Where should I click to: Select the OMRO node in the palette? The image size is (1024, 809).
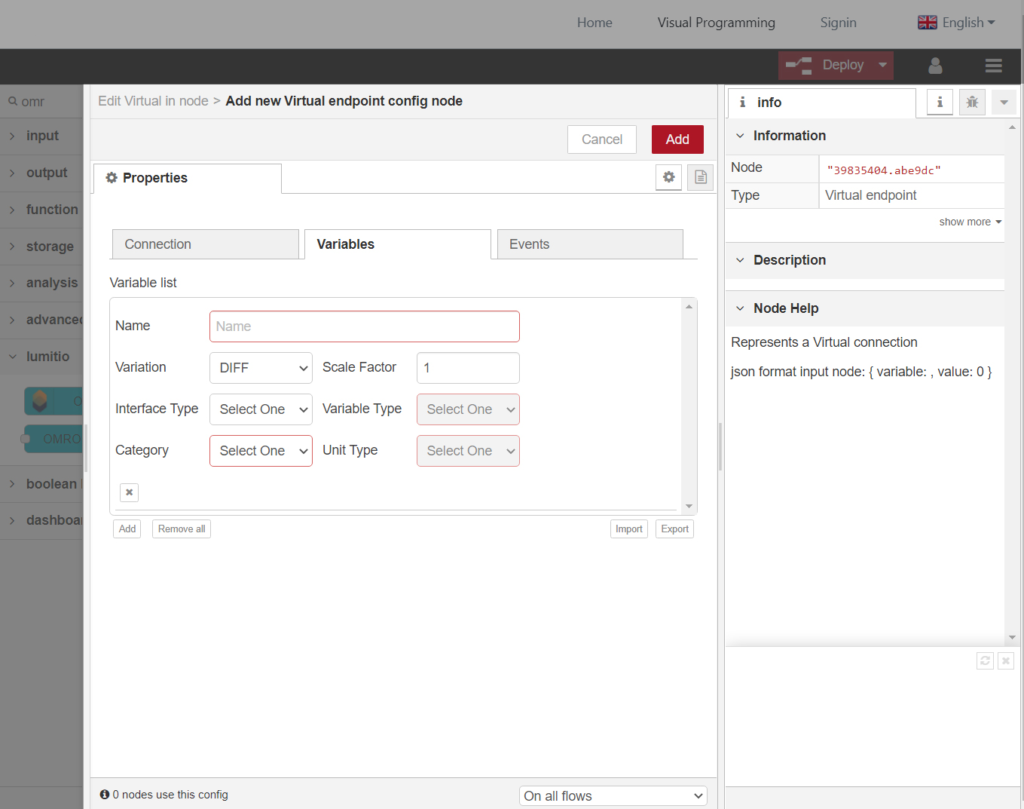point(54,439)
